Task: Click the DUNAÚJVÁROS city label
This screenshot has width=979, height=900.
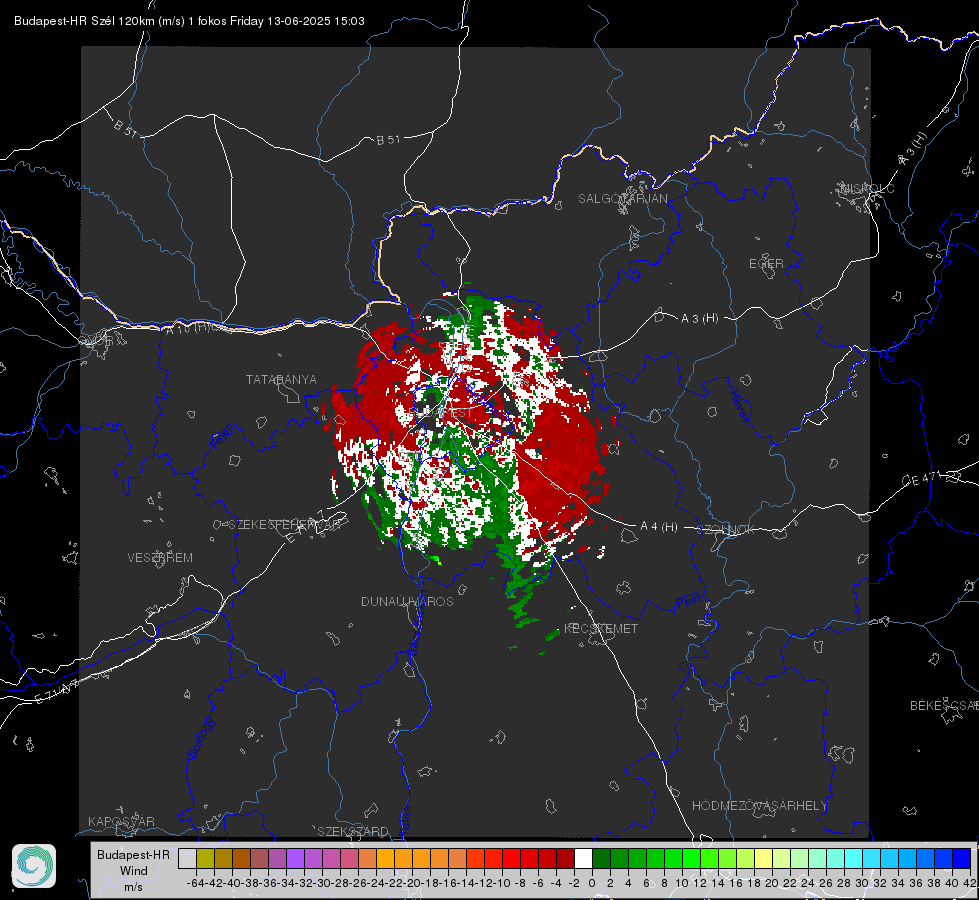Action: pyautogui.click(x=407, y=601)
